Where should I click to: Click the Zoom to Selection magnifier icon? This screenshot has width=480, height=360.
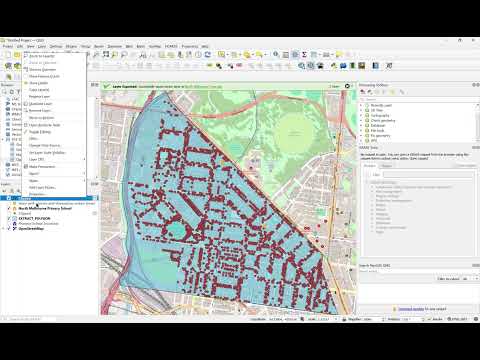click(x=115, y=55)
